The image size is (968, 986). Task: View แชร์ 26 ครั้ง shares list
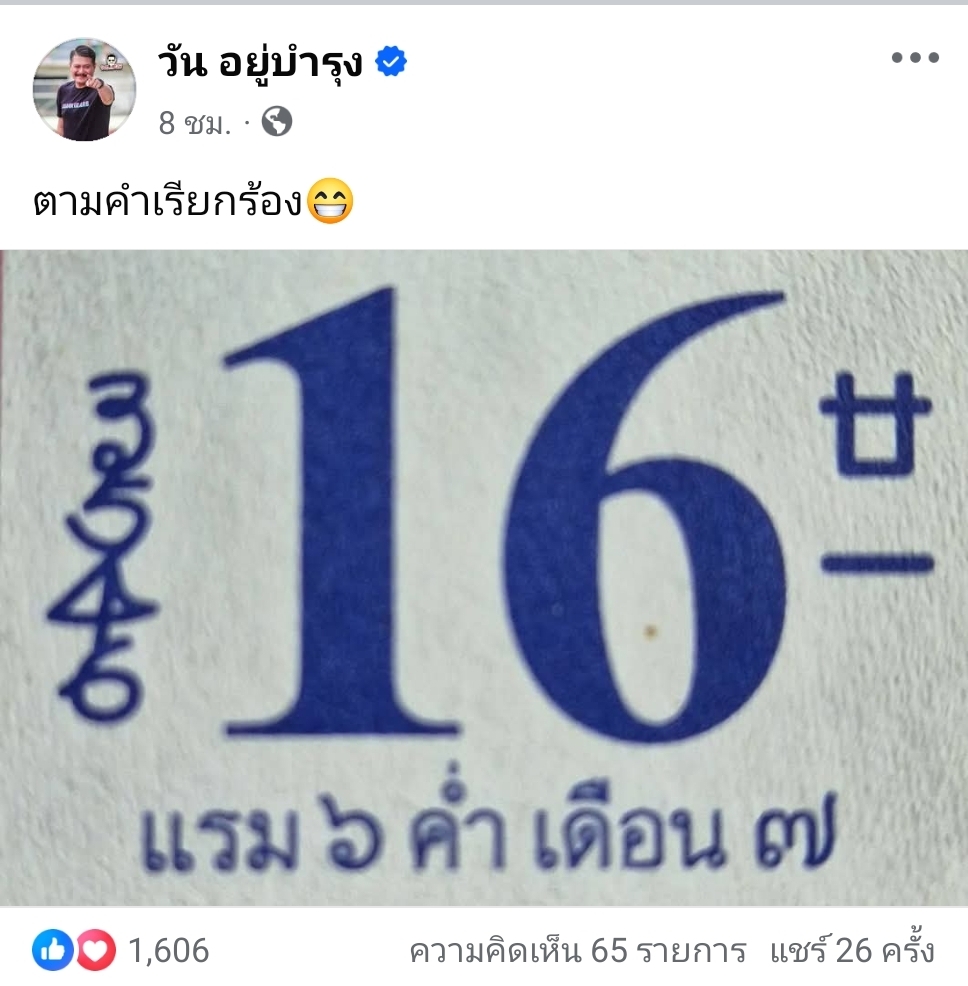click(x=852, y=950)
